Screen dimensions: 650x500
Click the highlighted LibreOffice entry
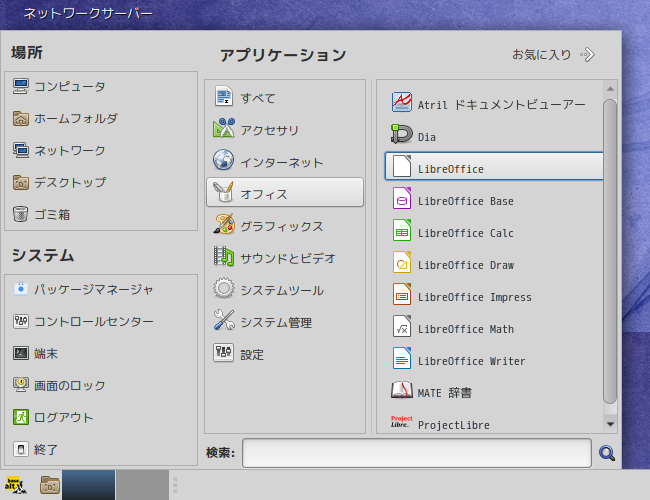coord(494,166)
